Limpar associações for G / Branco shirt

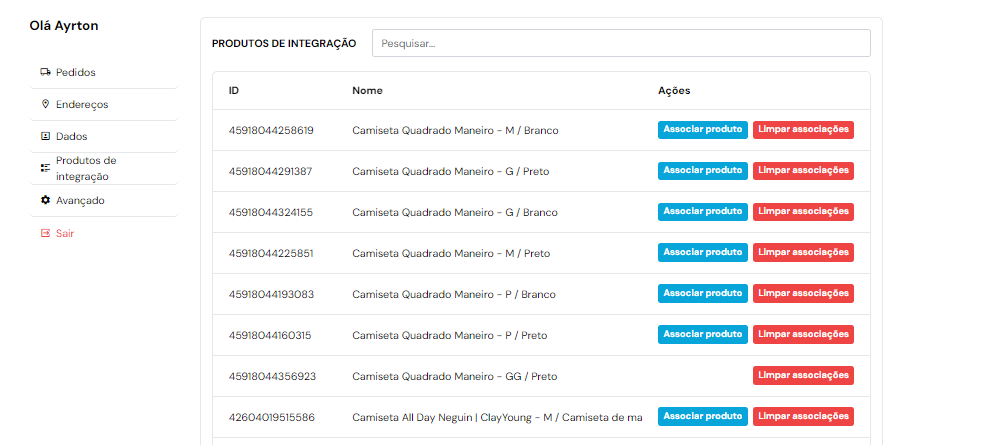pyautogui.click(x=803, y=212)
